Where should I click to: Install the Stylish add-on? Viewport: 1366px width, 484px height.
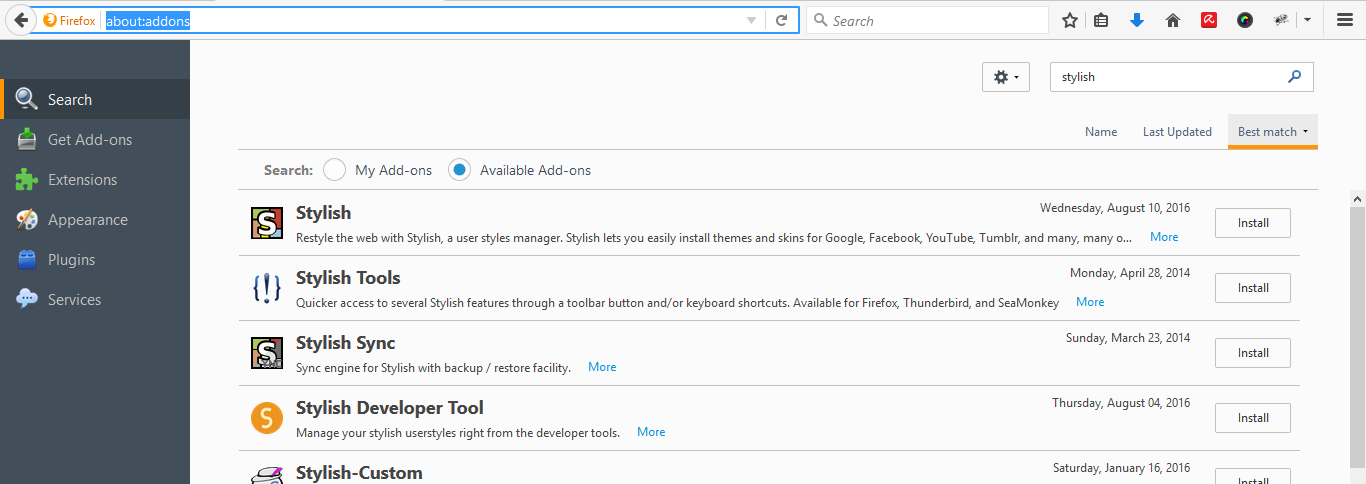[1253, 223]
